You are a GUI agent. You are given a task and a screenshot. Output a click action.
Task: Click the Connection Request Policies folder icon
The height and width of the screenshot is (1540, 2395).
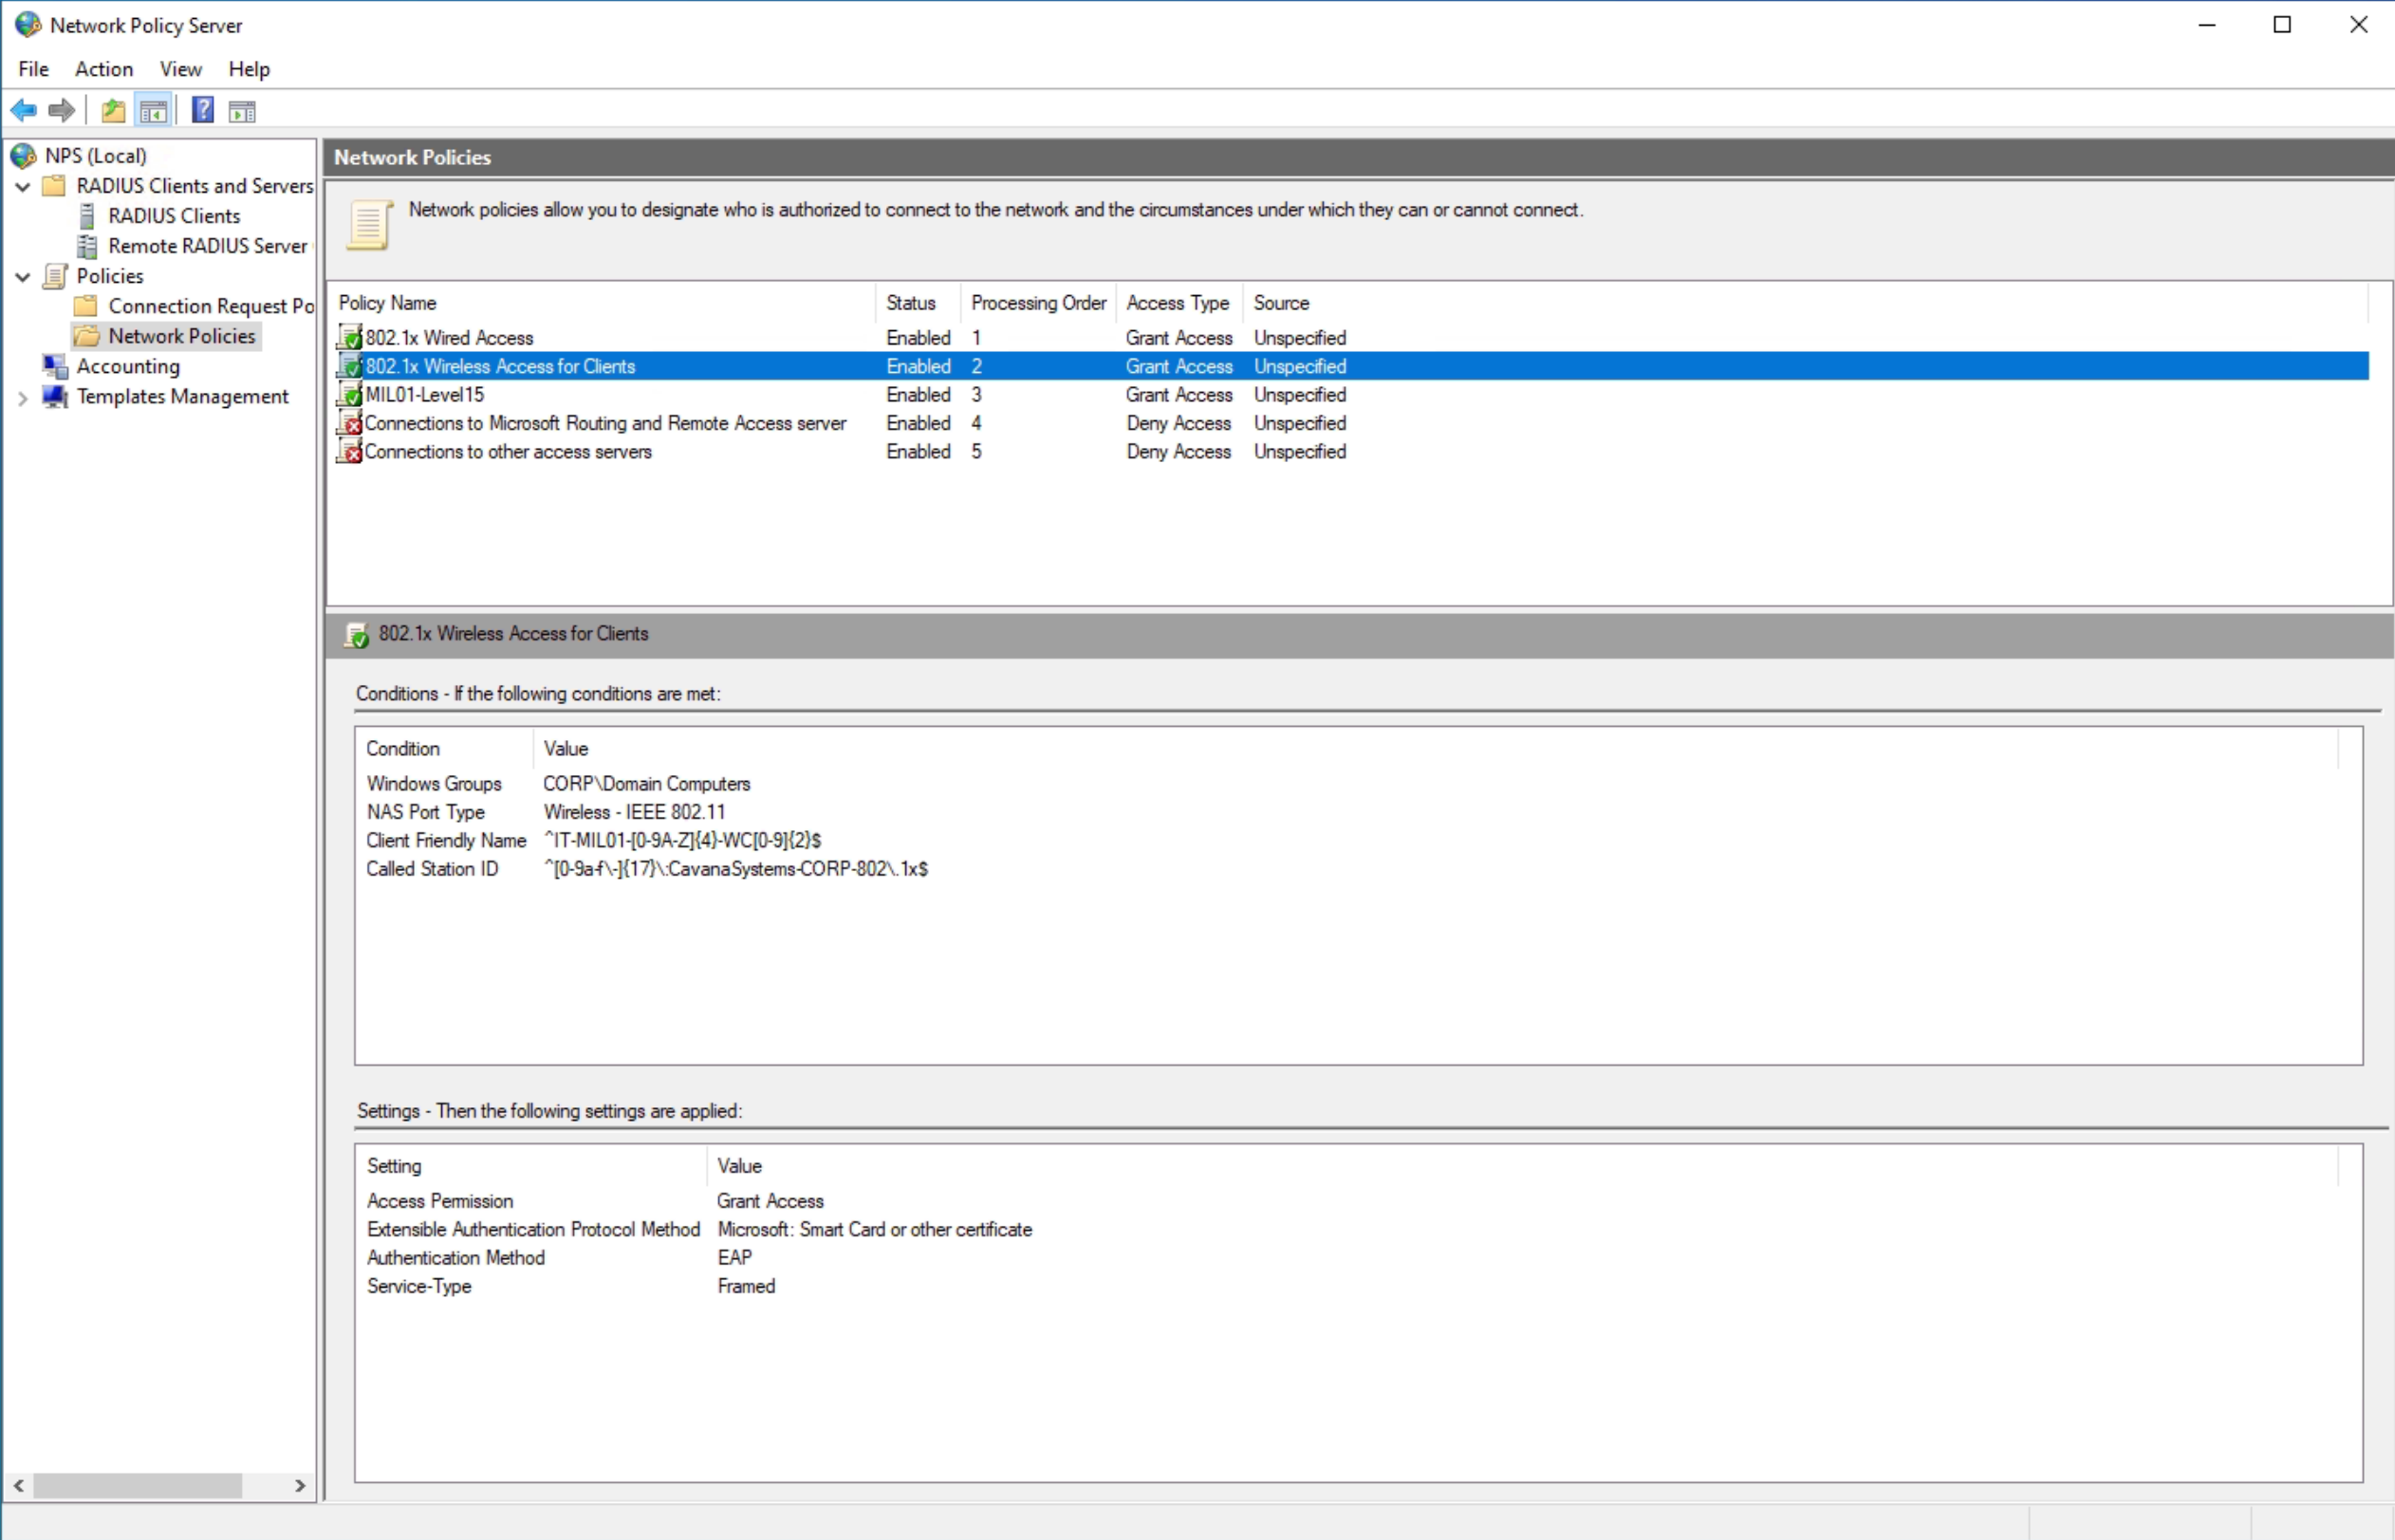[87, 306]
